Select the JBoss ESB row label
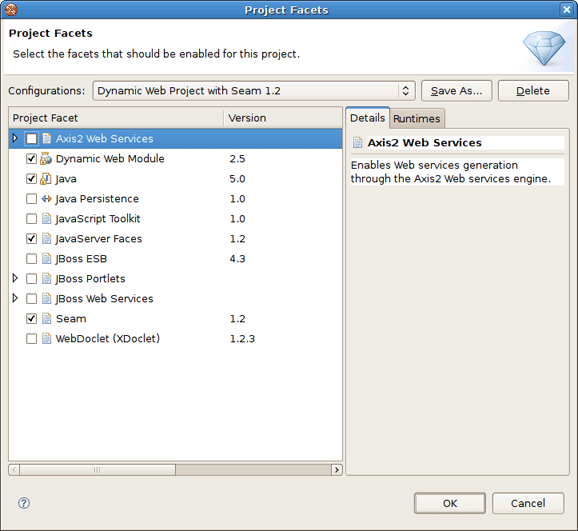578x531 pixels. coord(81,258)
